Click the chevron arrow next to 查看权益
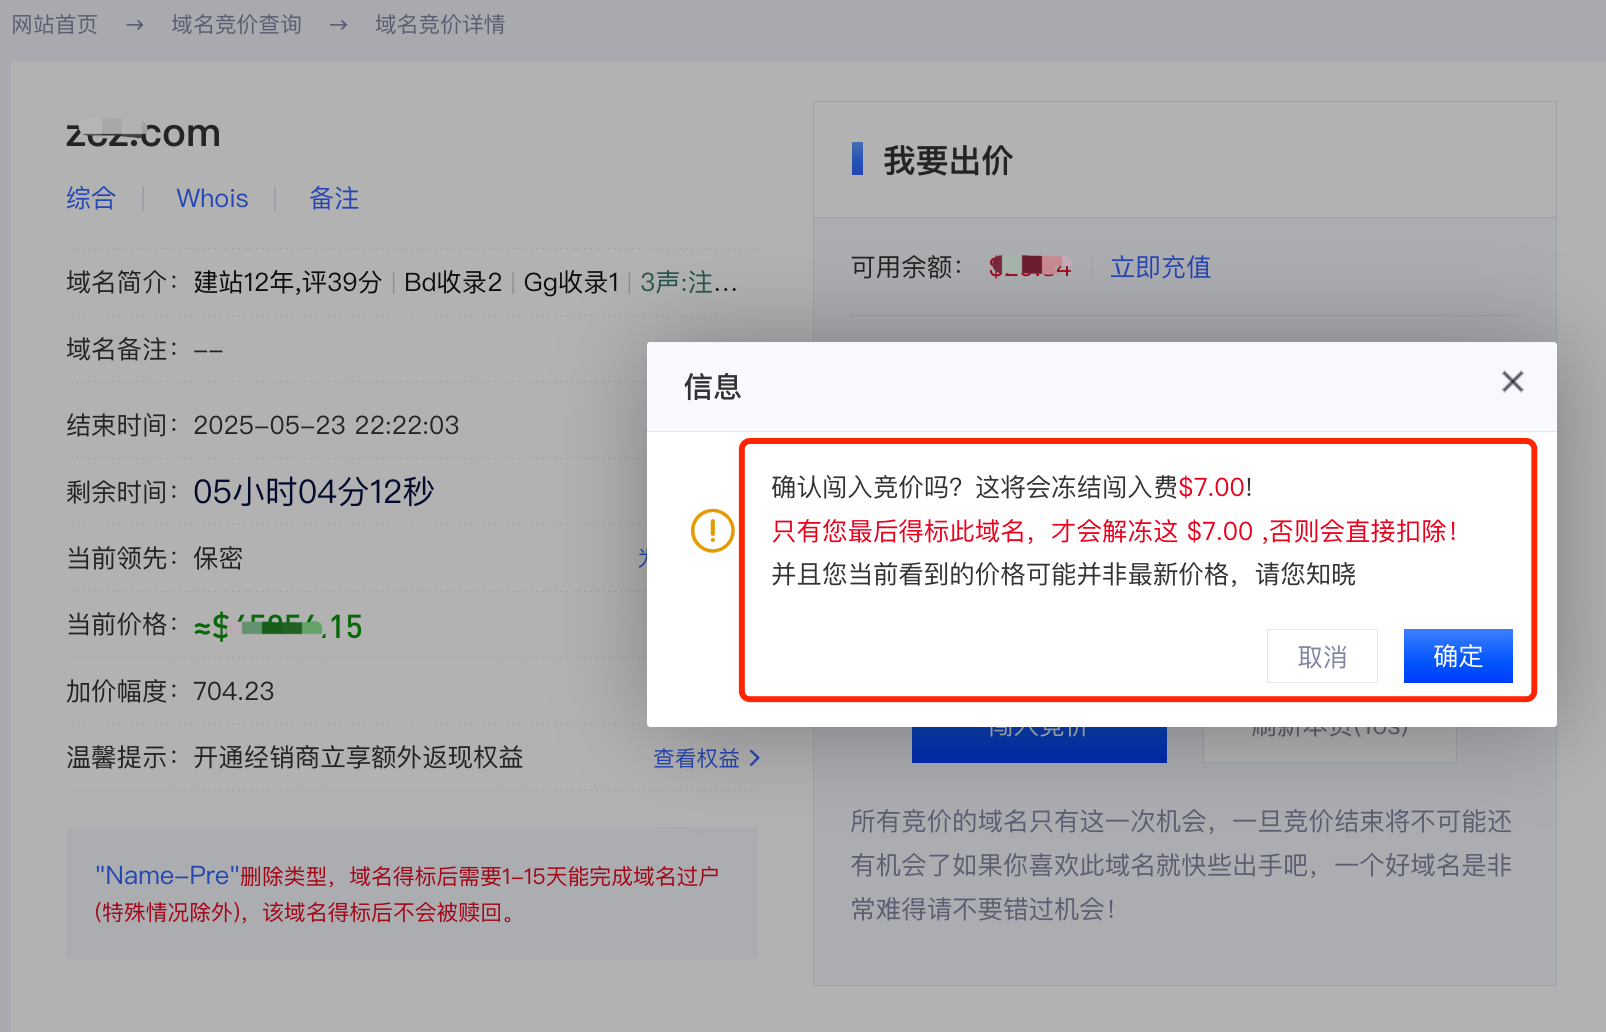 (x=755, y=758)
